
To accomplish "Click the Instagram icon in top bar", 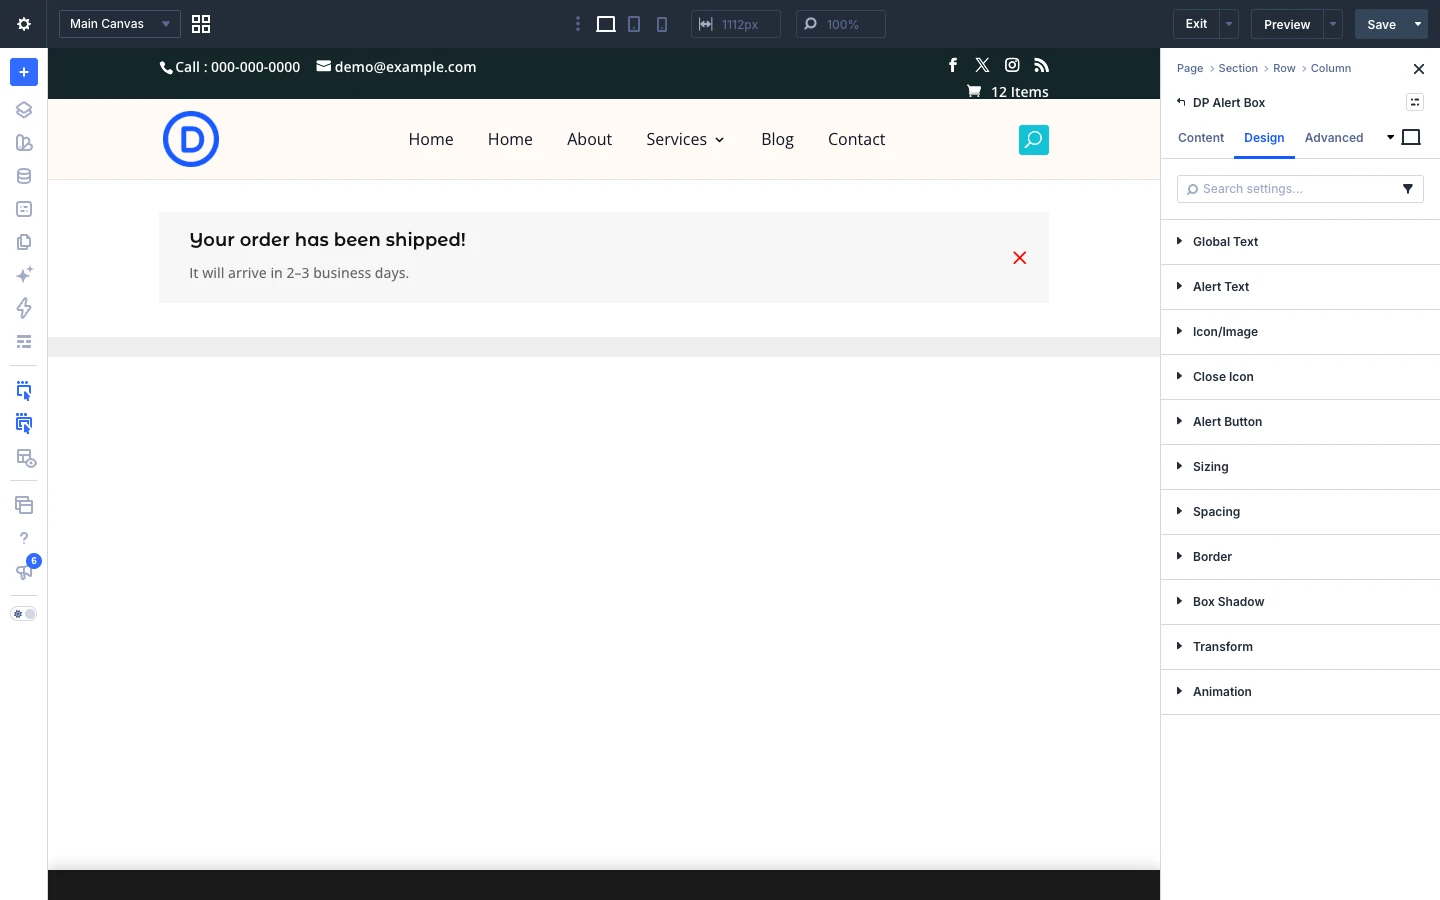I will pyautogui.click(x=1012, y=65).
